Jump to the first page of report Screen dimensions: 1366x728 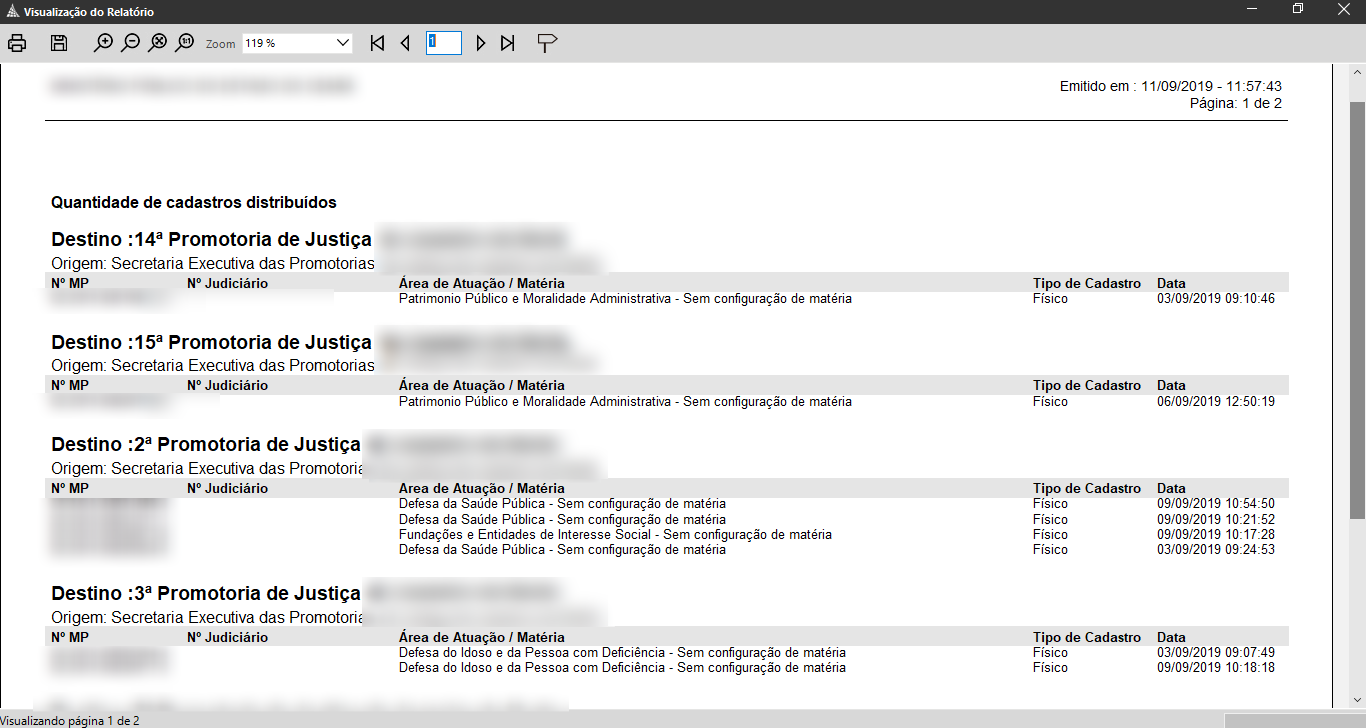click(x=377, y=43)
